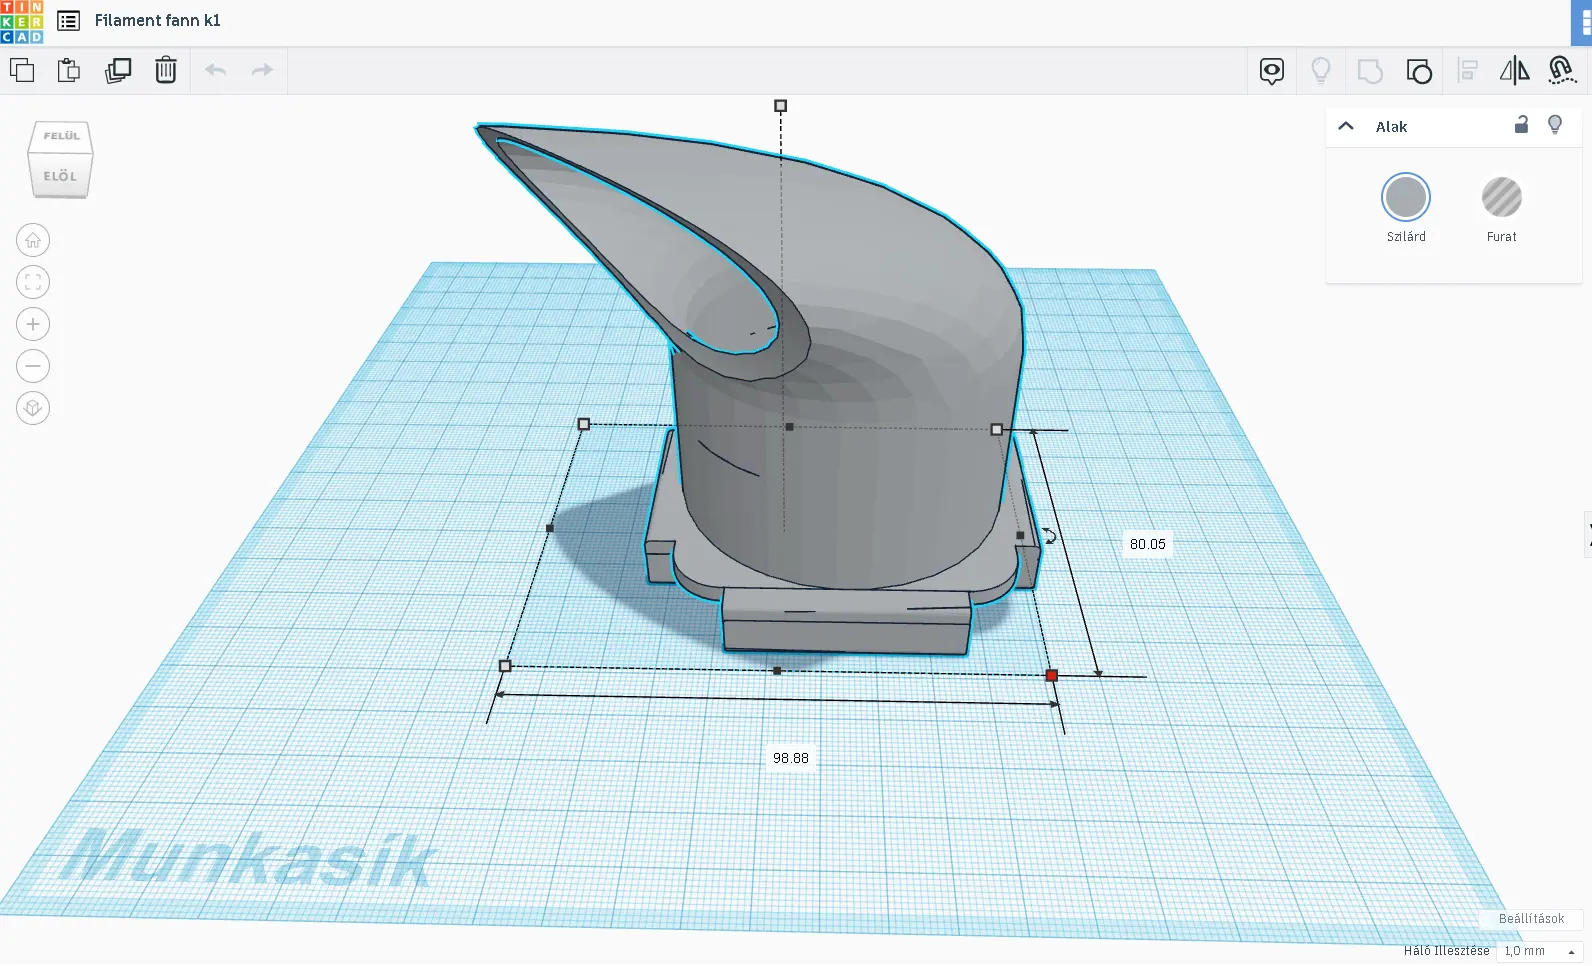Click the FELÜL face of the view cube
Screen dimensions: 1592x966
(x=61, y=136)
